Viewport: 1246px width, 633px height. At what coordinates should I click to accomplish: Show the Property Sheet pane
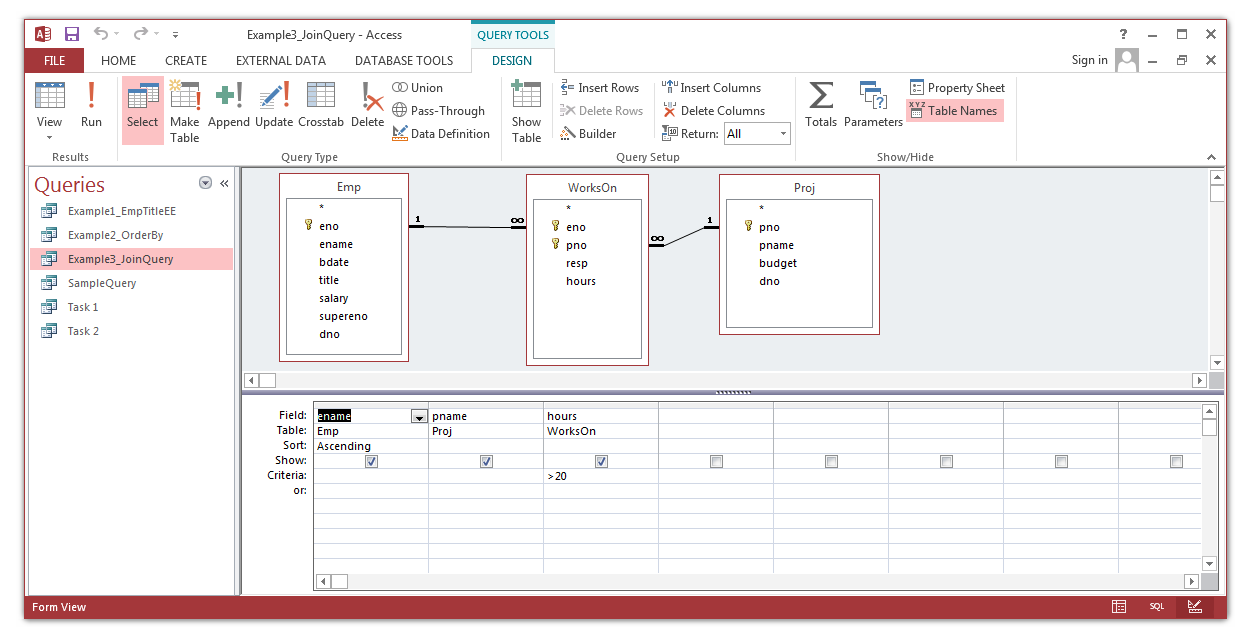(957, 88)
